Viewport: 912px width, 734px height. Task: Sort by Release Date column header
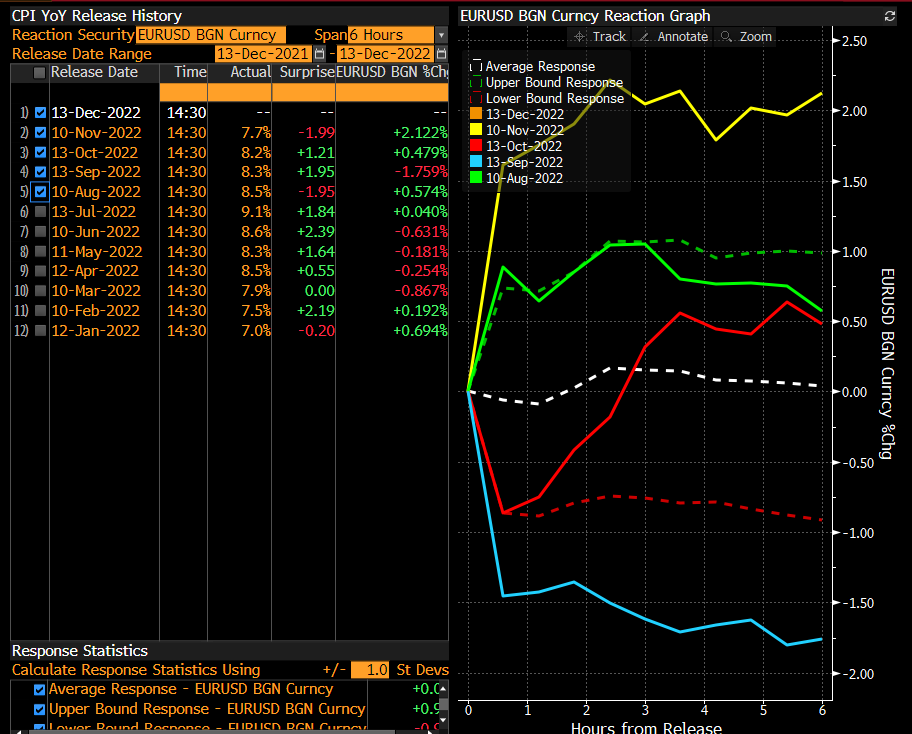coord(94,72)
